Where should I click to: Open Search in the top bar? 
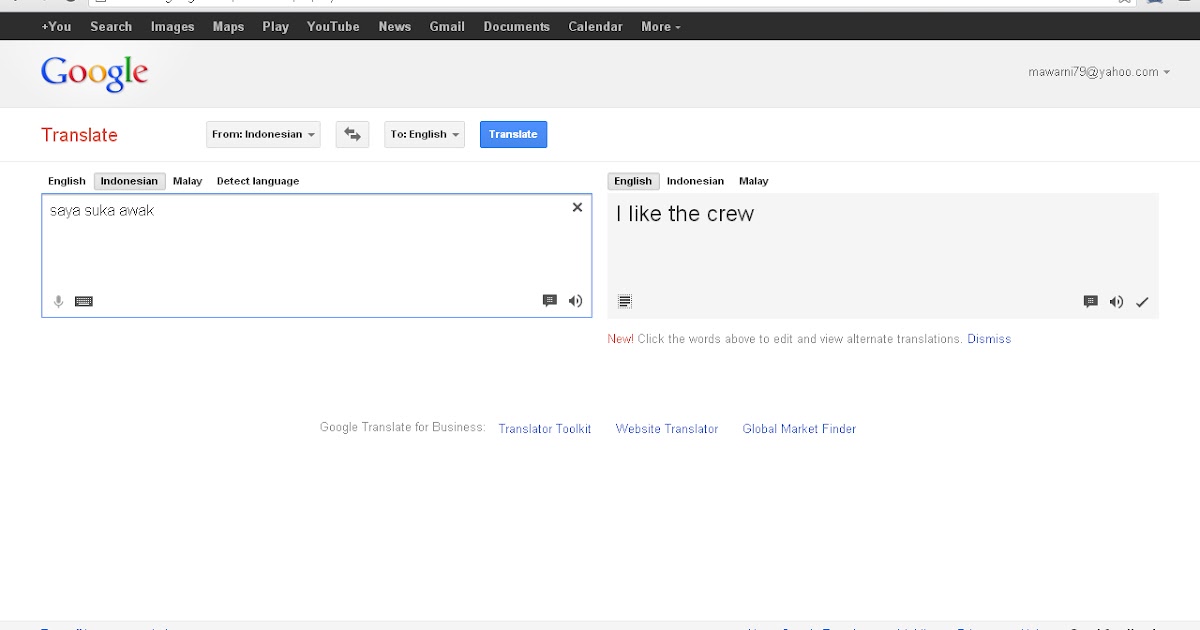click(x=111, y=26)
